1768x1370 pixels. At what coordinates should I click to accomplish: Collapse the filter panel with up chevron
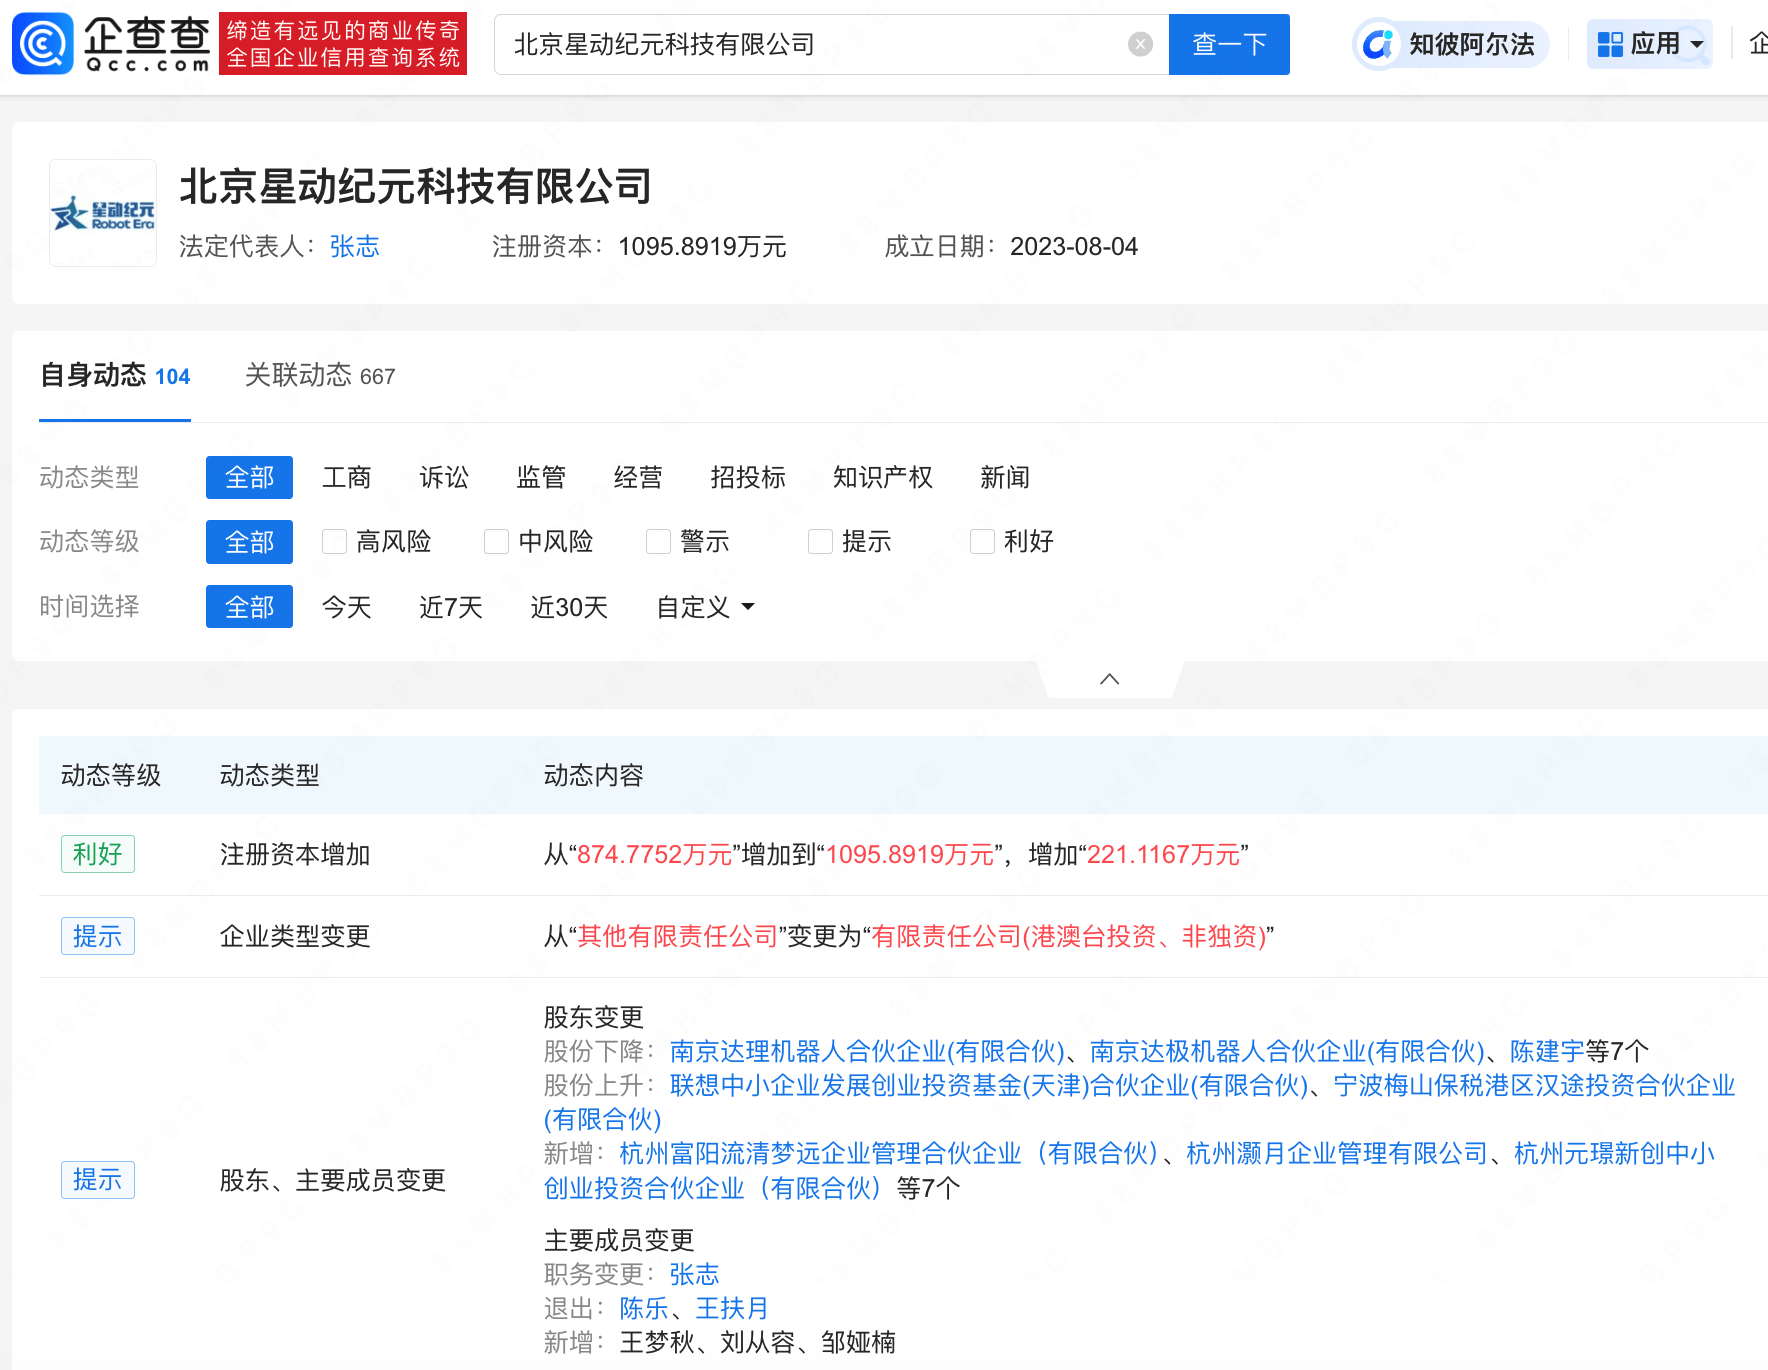[x=1109, y=679]
